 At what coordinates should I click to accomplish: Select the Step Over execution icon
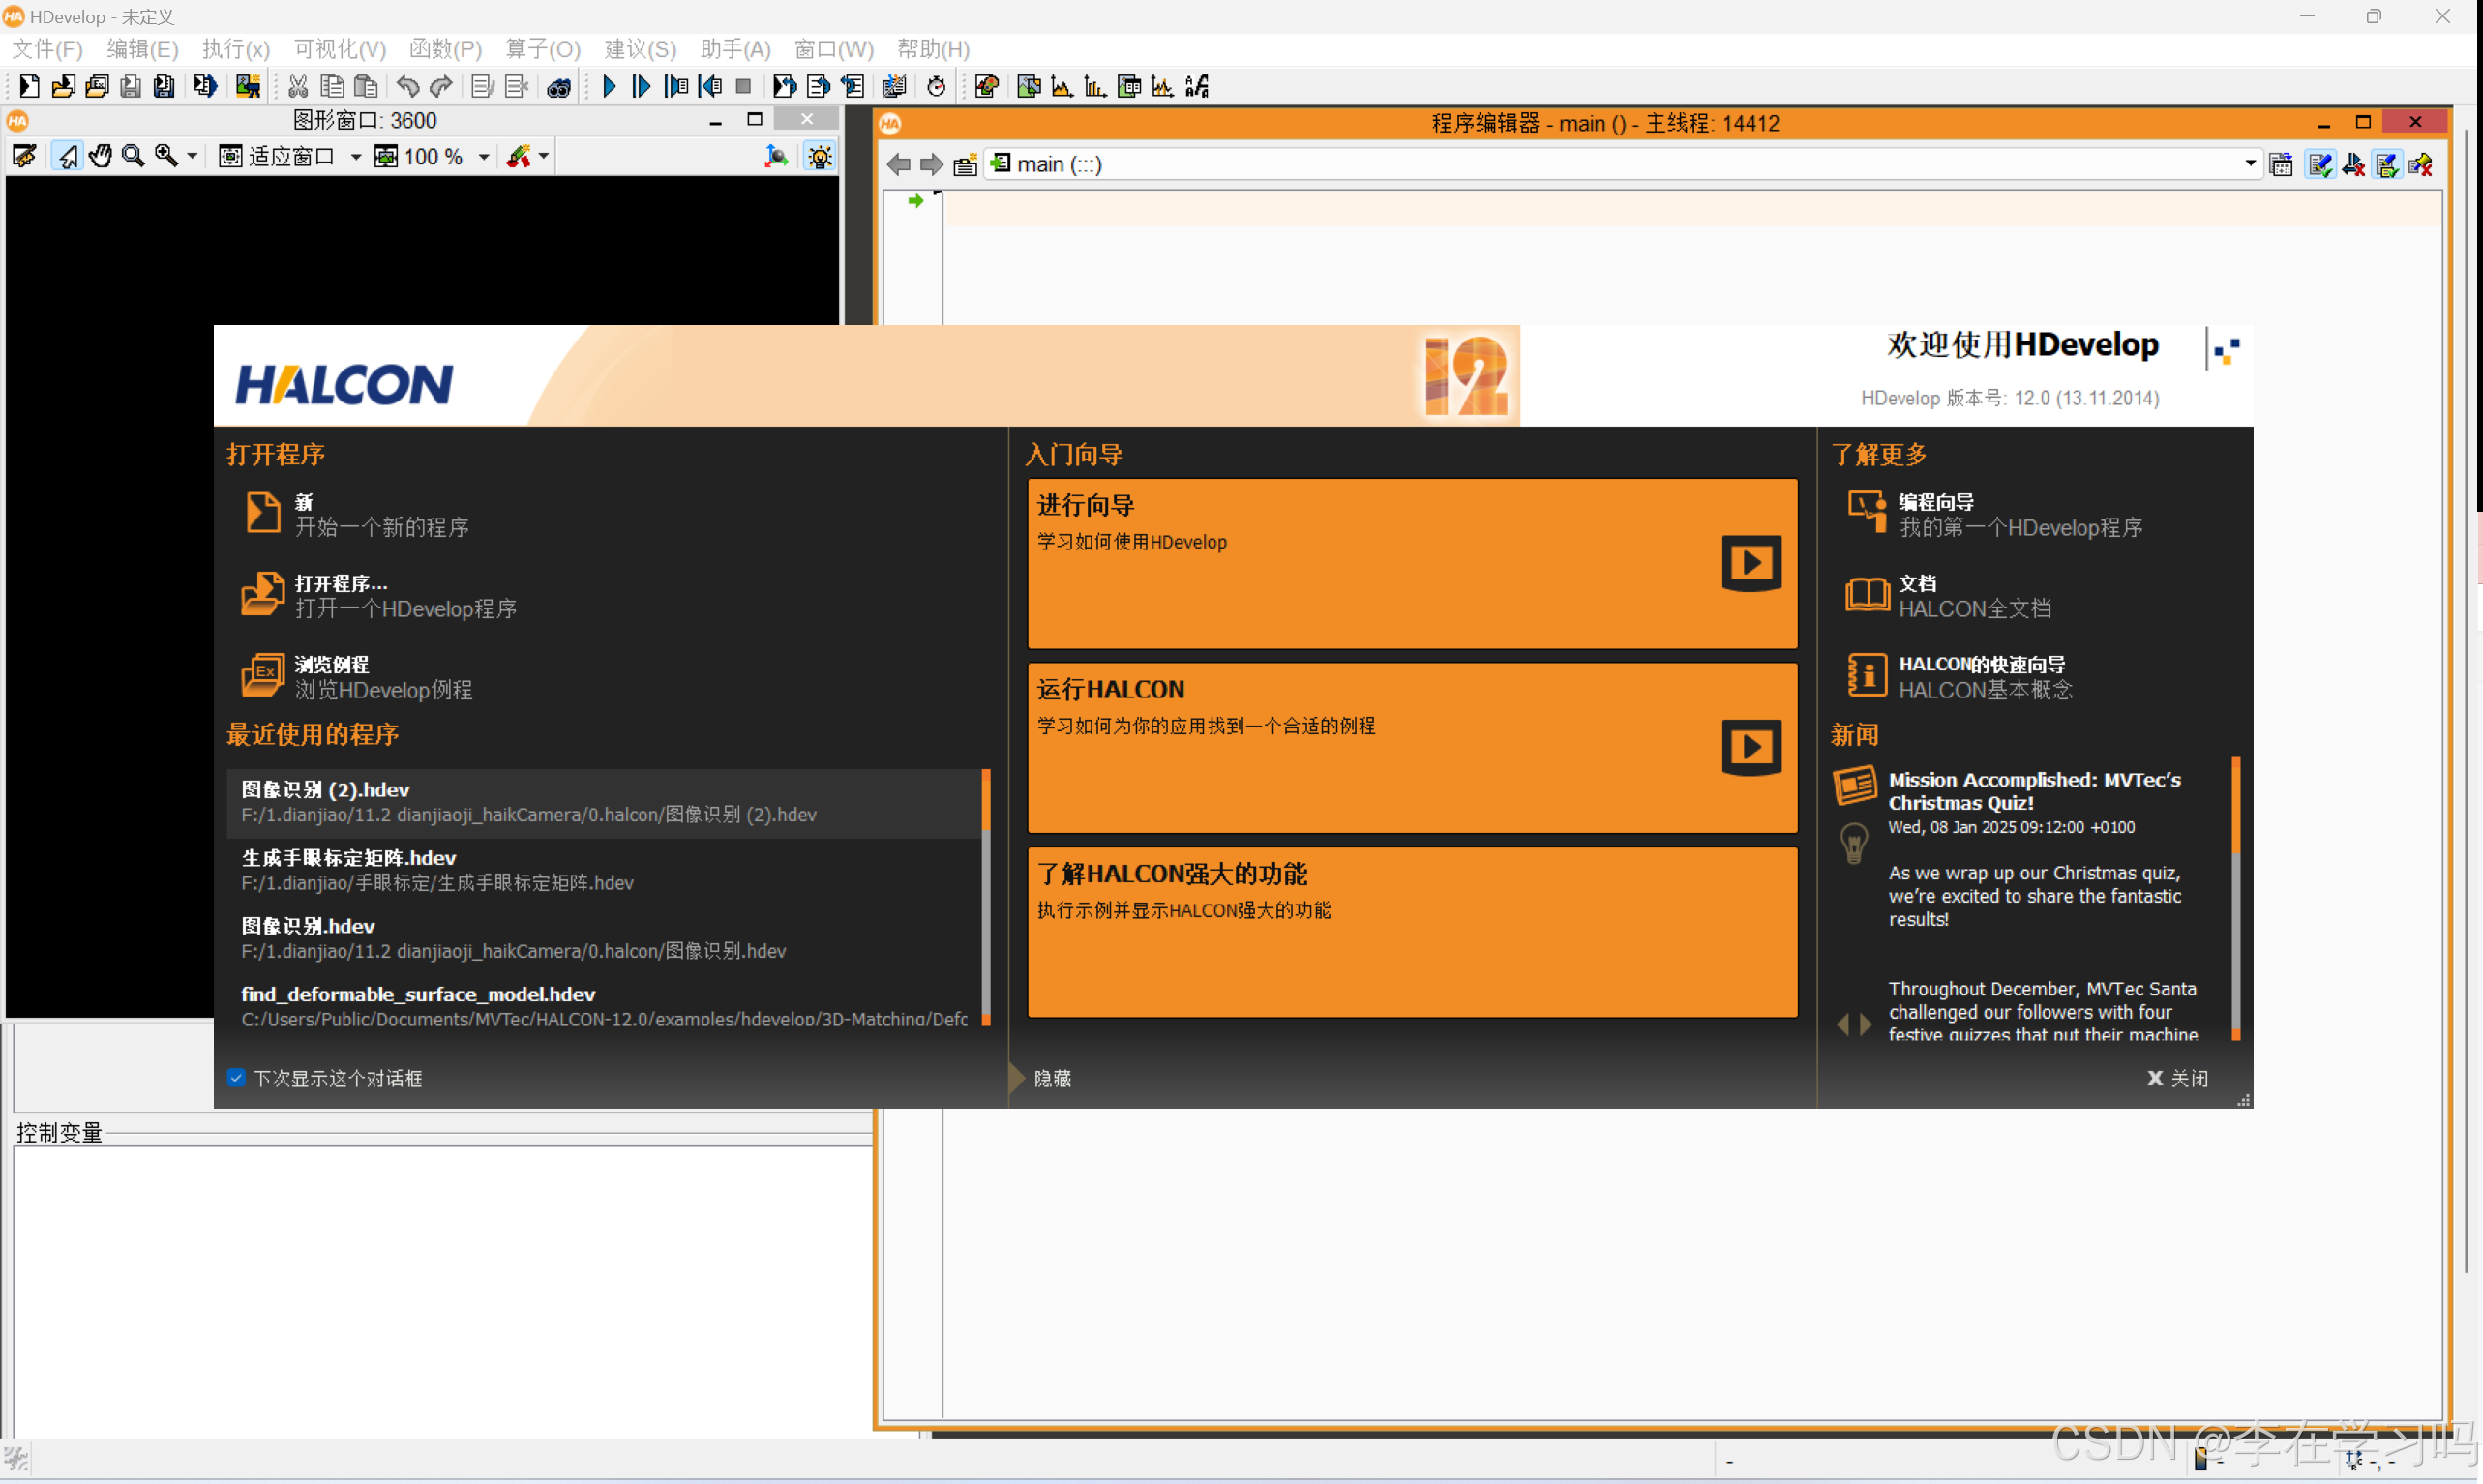pos(641,87)
